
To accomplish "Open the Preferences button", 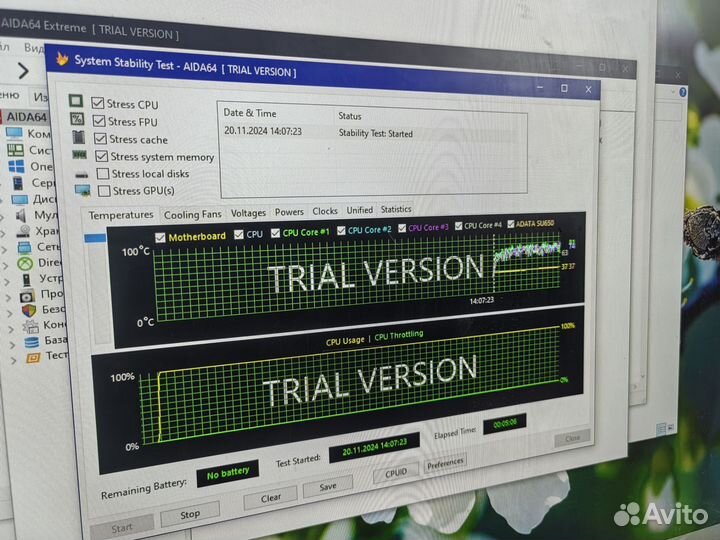I will [x=445, y=464].
